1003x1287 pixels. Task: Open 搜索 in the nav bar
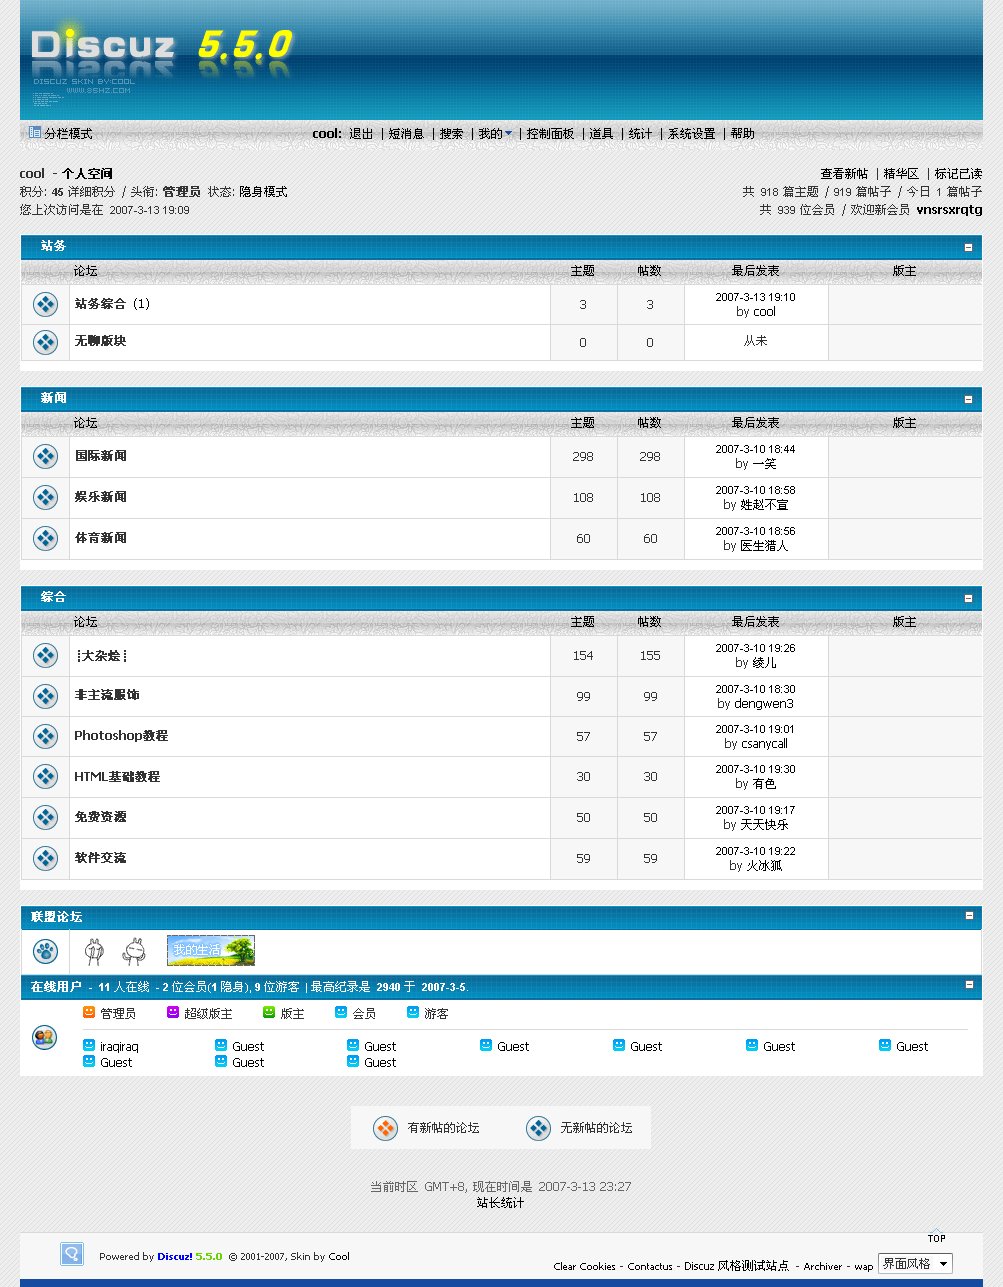(452, 134)
